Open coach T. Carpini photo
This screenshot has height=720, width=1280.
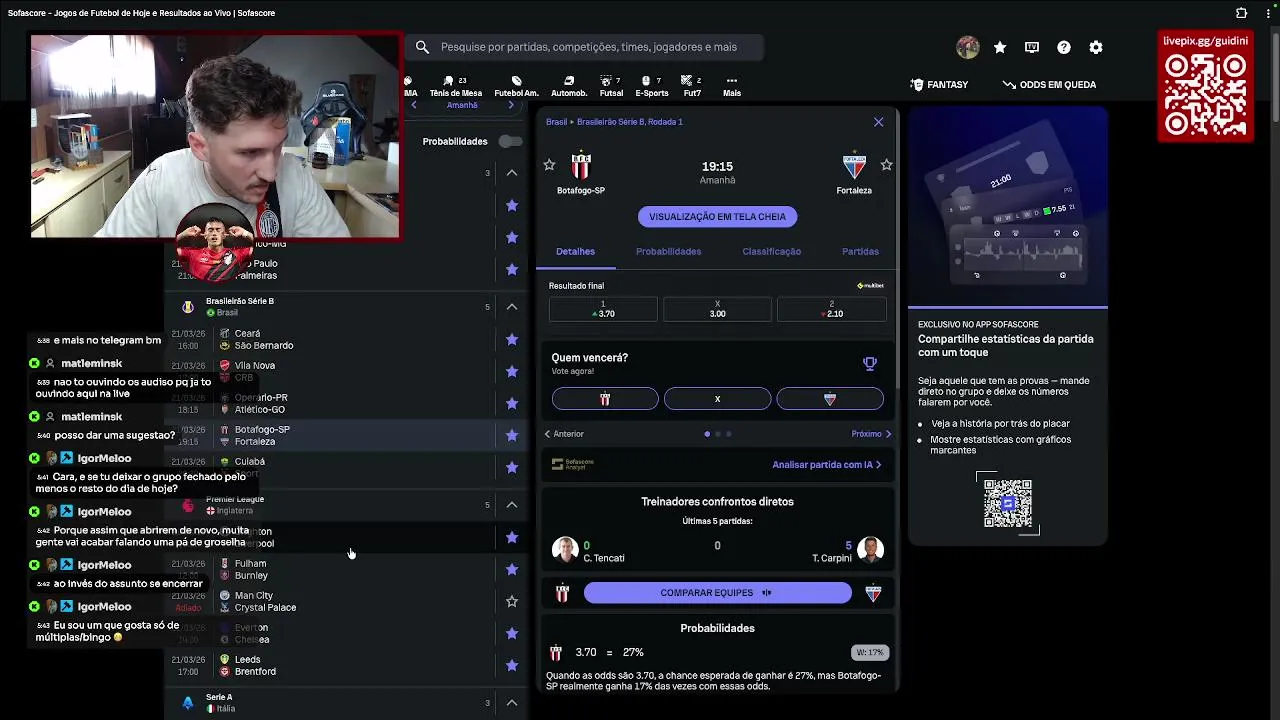(870, 550)
